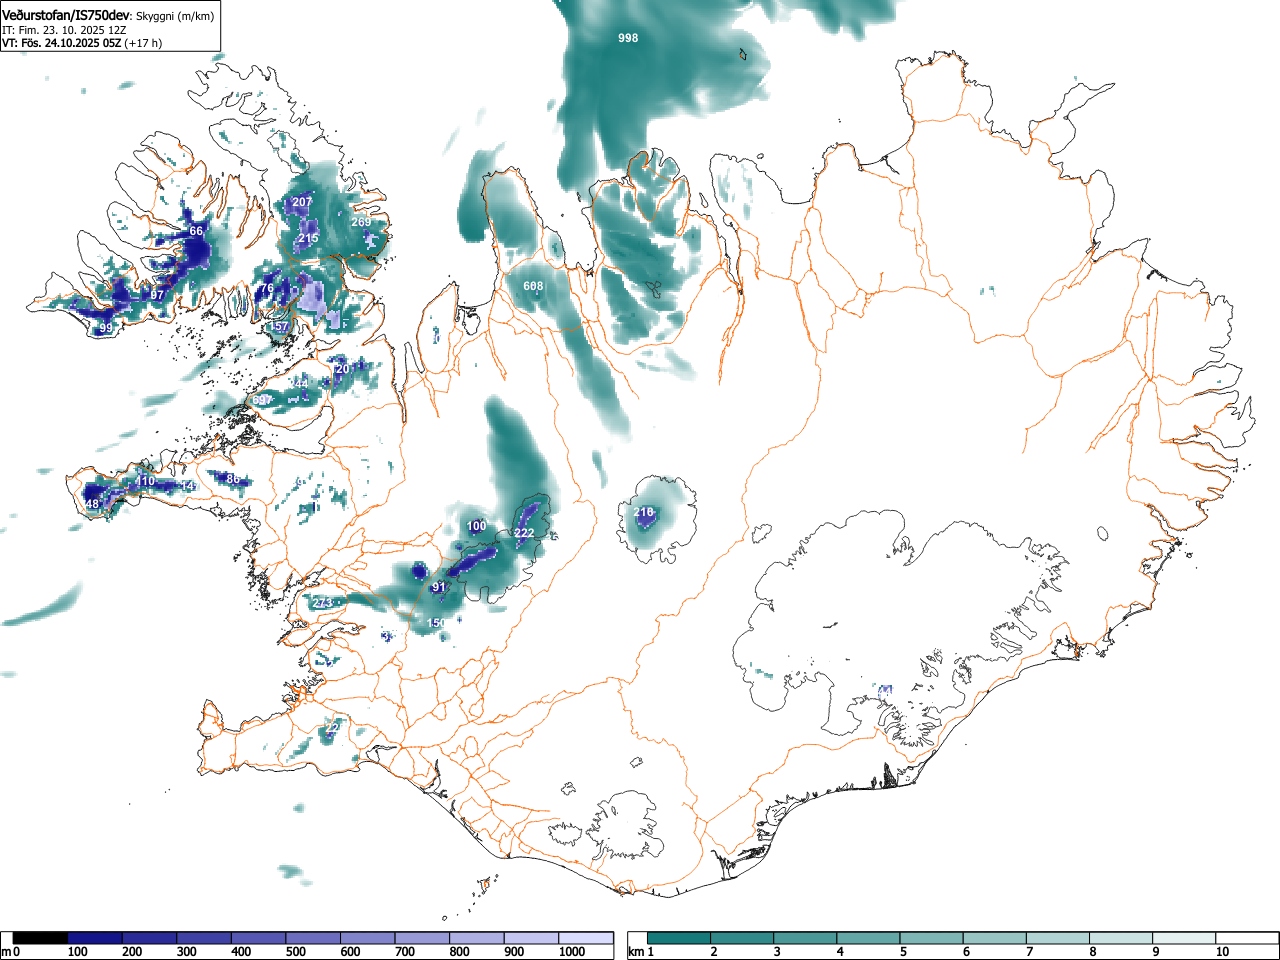Click the 998 visibility value offshore north
This screenshot has height=960, width=1280.
tap(628, 38)
